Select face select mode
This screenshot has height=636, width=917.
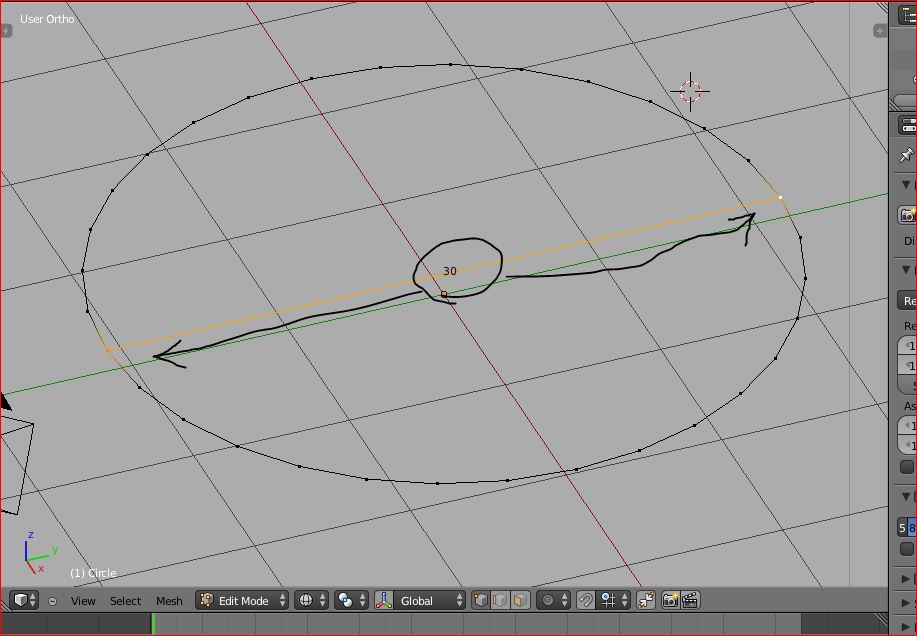coord(520,600)
